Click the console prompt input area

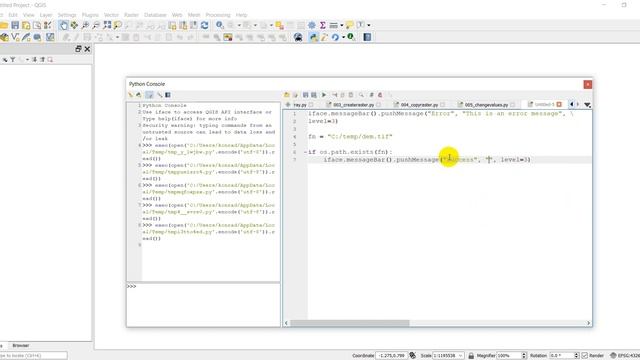tap(203, 304)
